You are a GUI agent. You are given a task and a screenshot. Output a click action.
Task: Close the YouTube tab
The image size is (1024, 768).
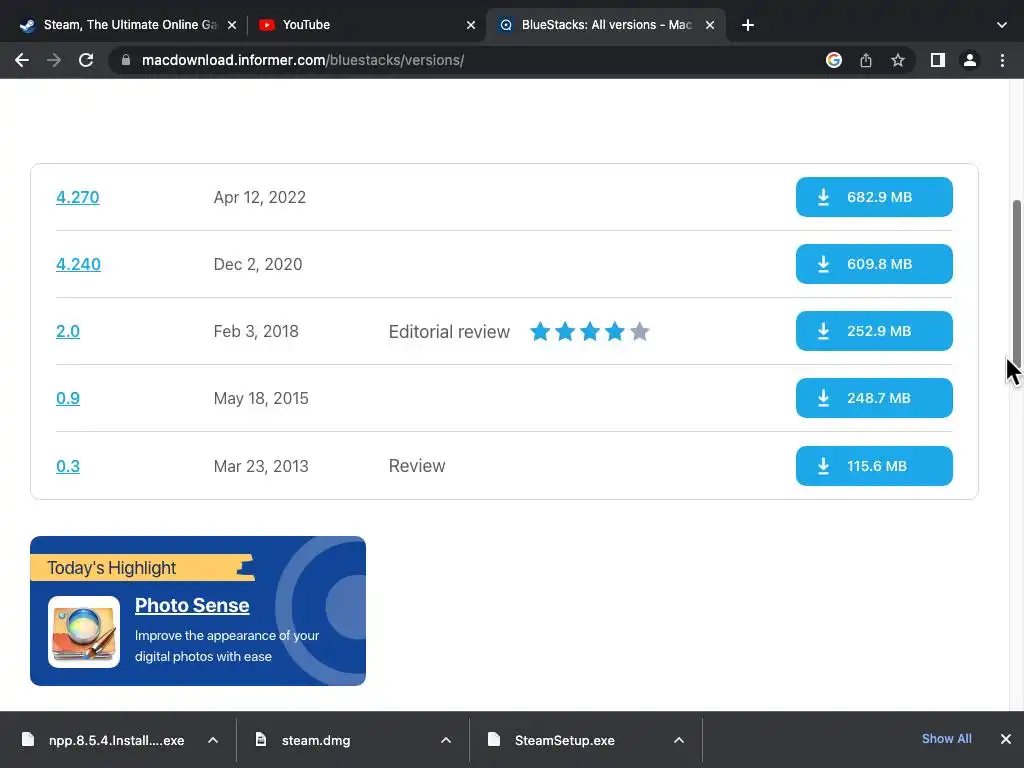tap(471, 25)
